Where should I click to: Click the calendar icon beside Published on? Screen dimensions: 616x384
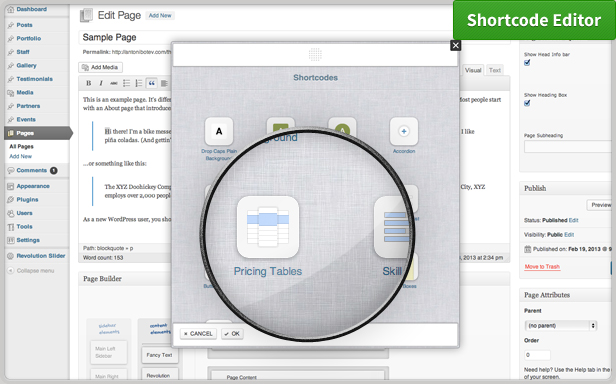528,249
